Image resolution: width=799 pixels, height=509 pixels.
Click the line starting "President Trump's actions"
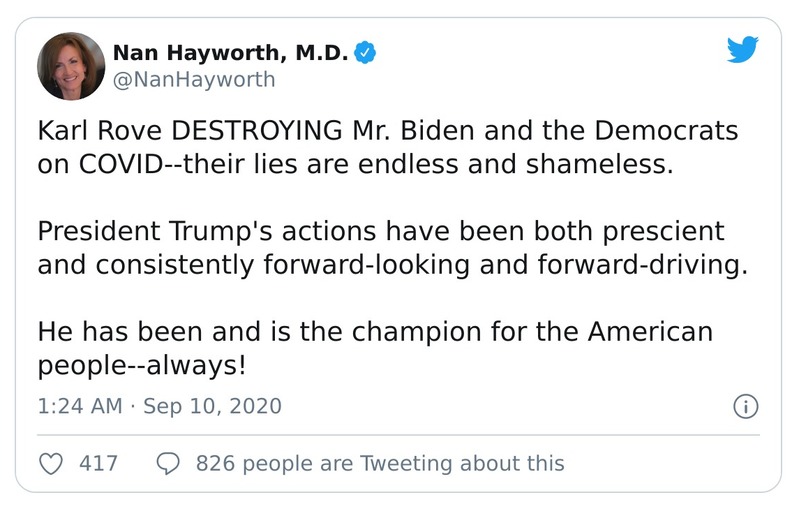(380, 233)
